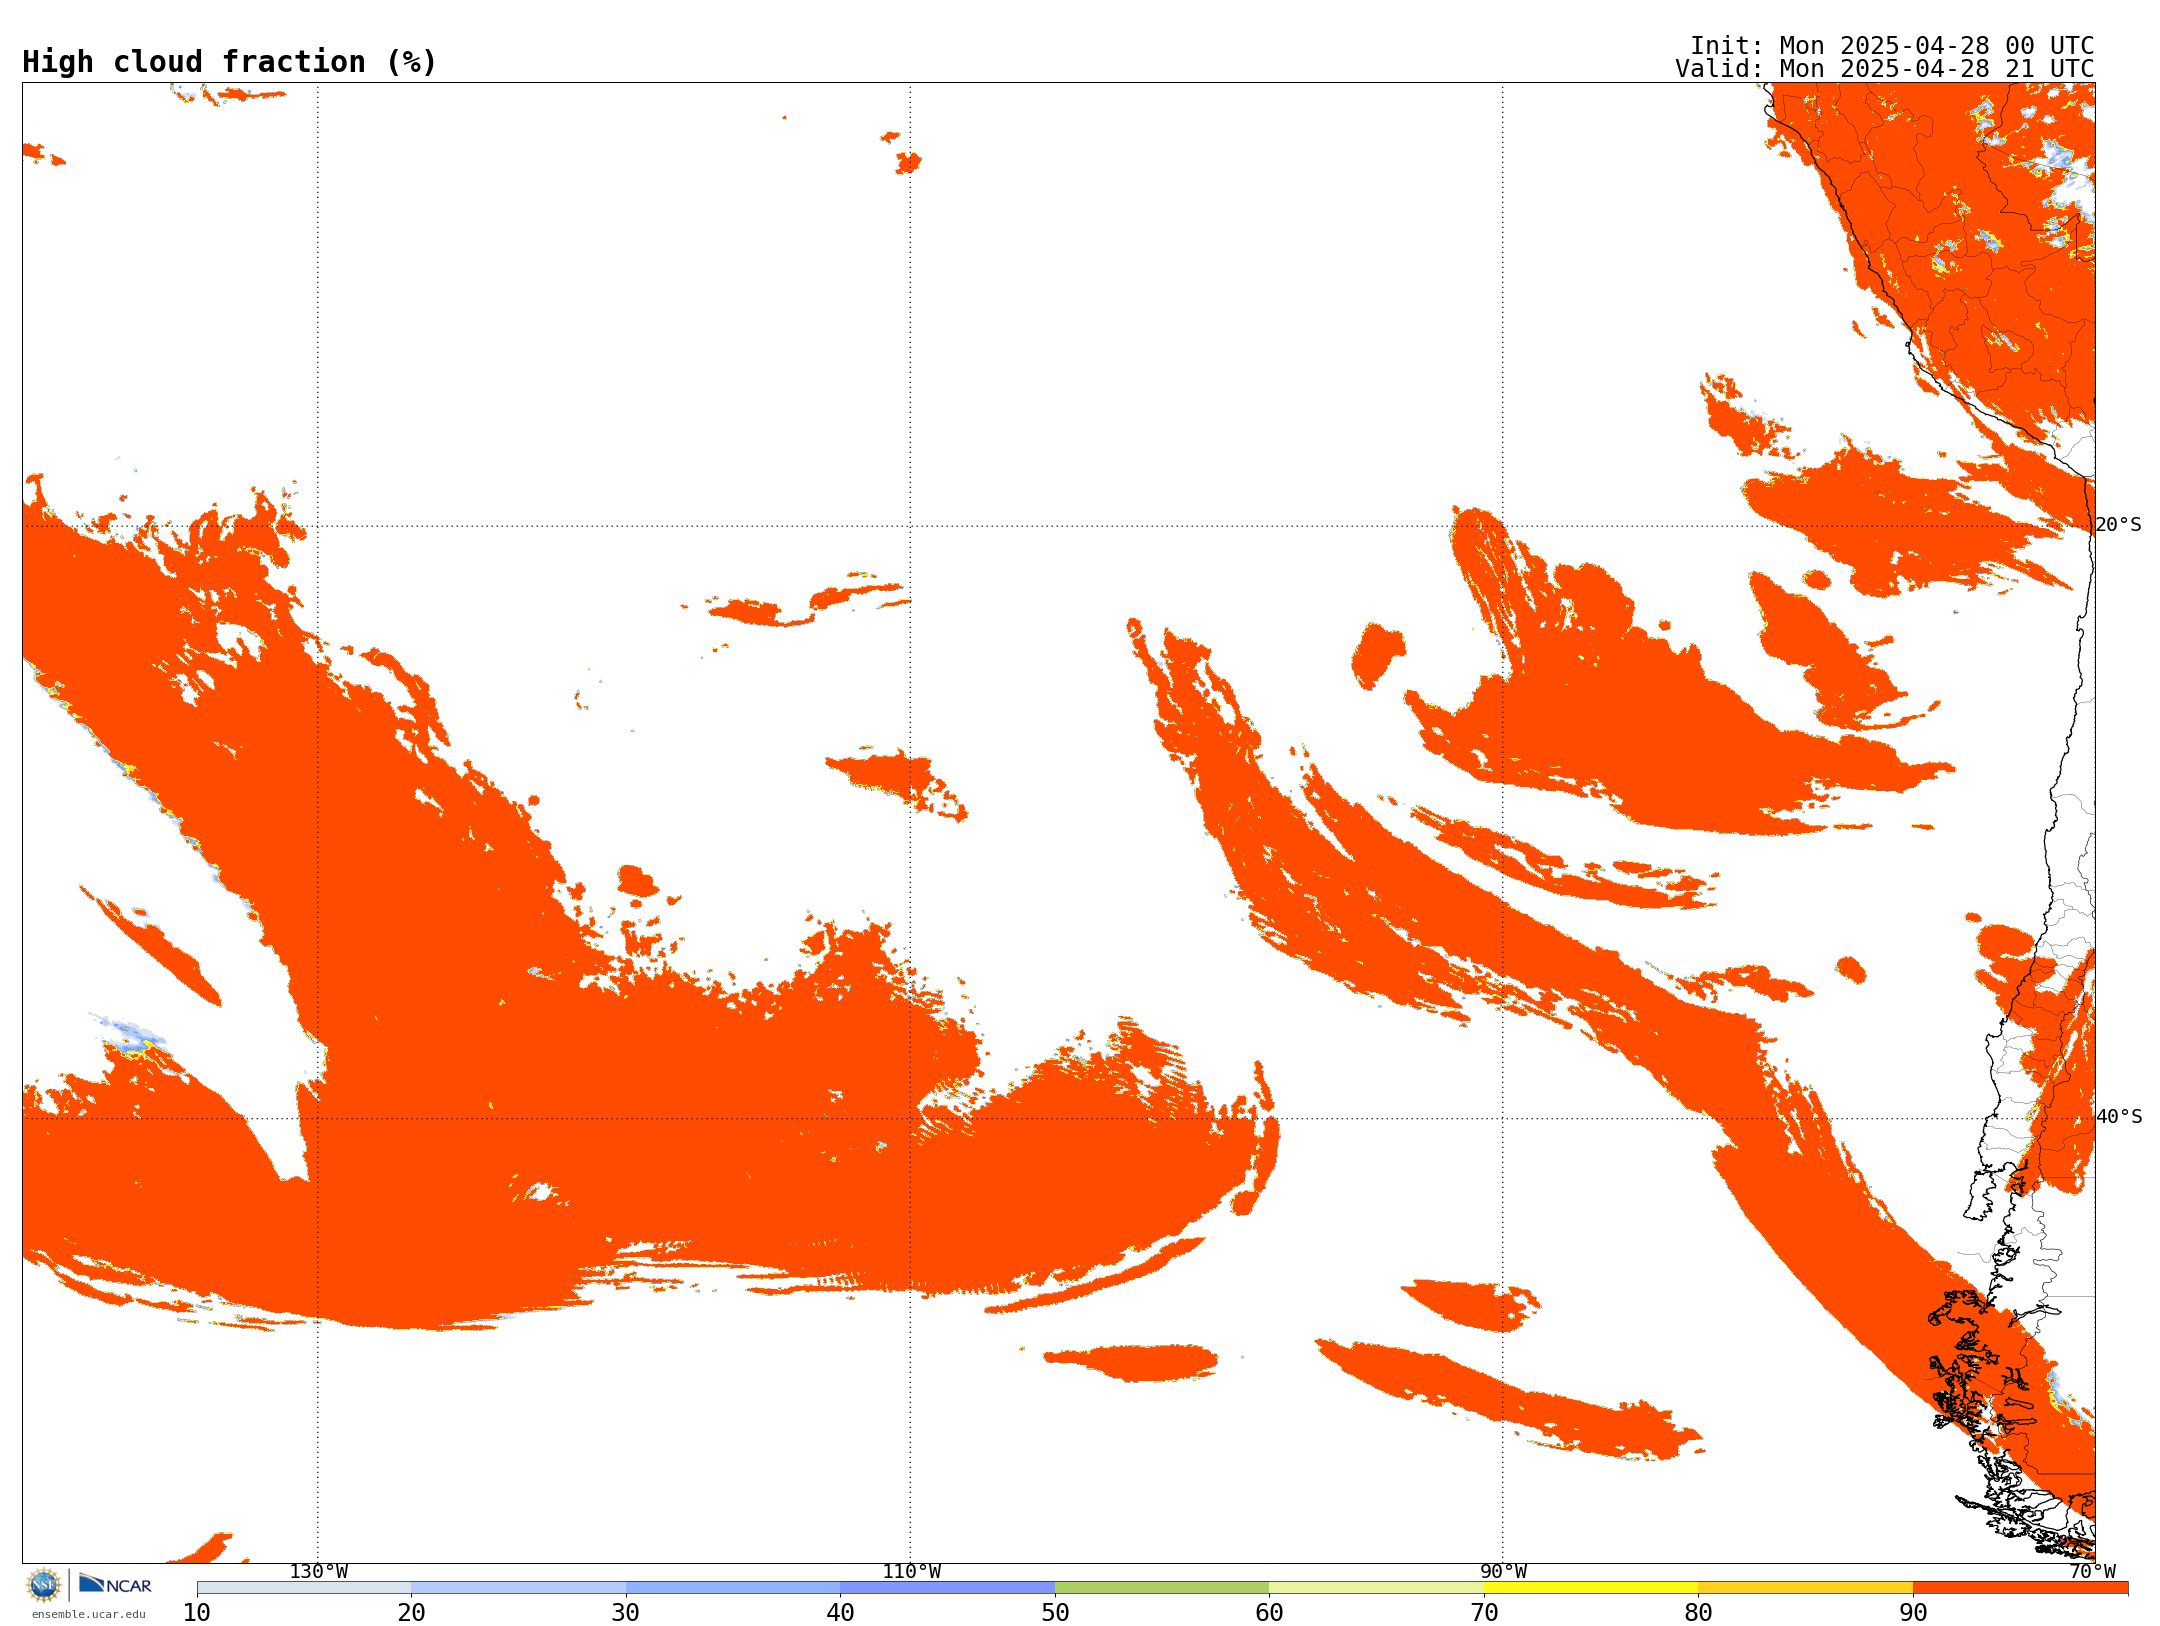Select the 90+ orange-red colorbar segment
The height and width of the screenshot is (1626, 2160).
(x=2020, y=1588)
